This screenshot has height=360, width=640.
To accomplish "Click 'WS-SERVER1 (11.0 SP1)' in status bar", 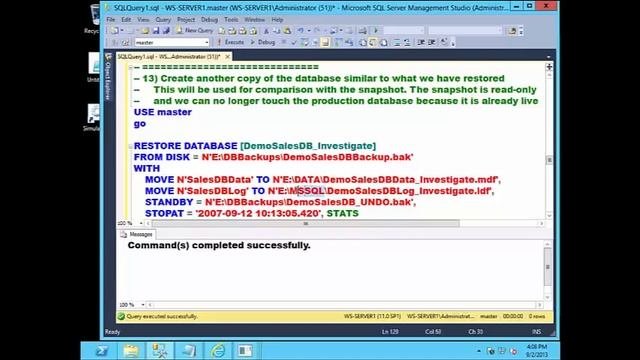I will pyautogui.click(x=372, y=316).
